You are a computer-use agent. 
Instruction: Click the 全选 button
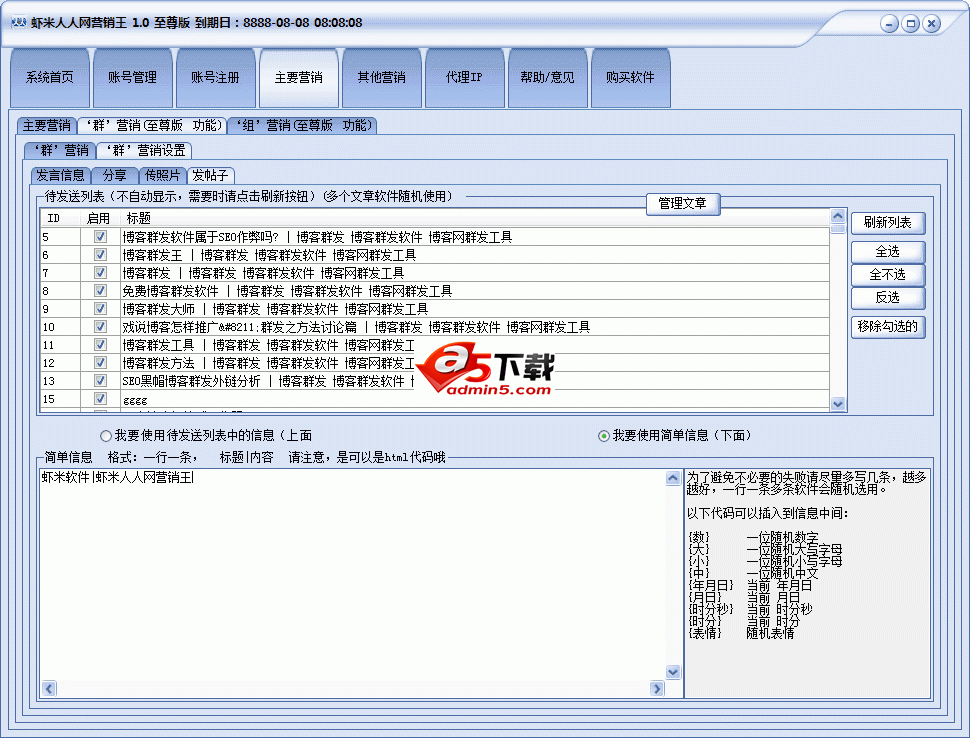pyautogui.click(x=888, y=252)
